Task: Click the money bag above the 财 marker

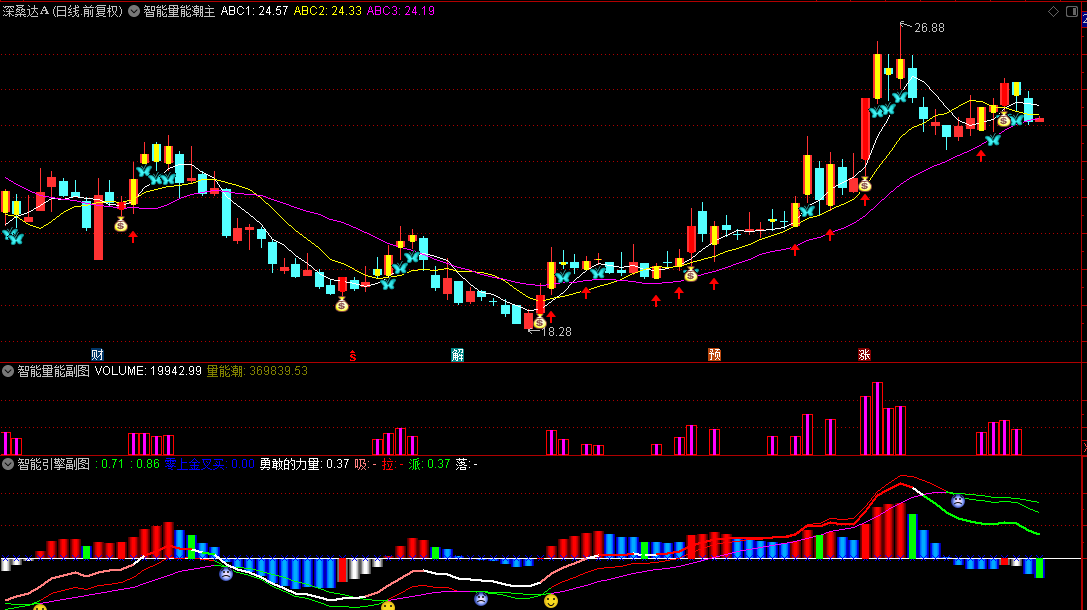Action: (121, 224)
